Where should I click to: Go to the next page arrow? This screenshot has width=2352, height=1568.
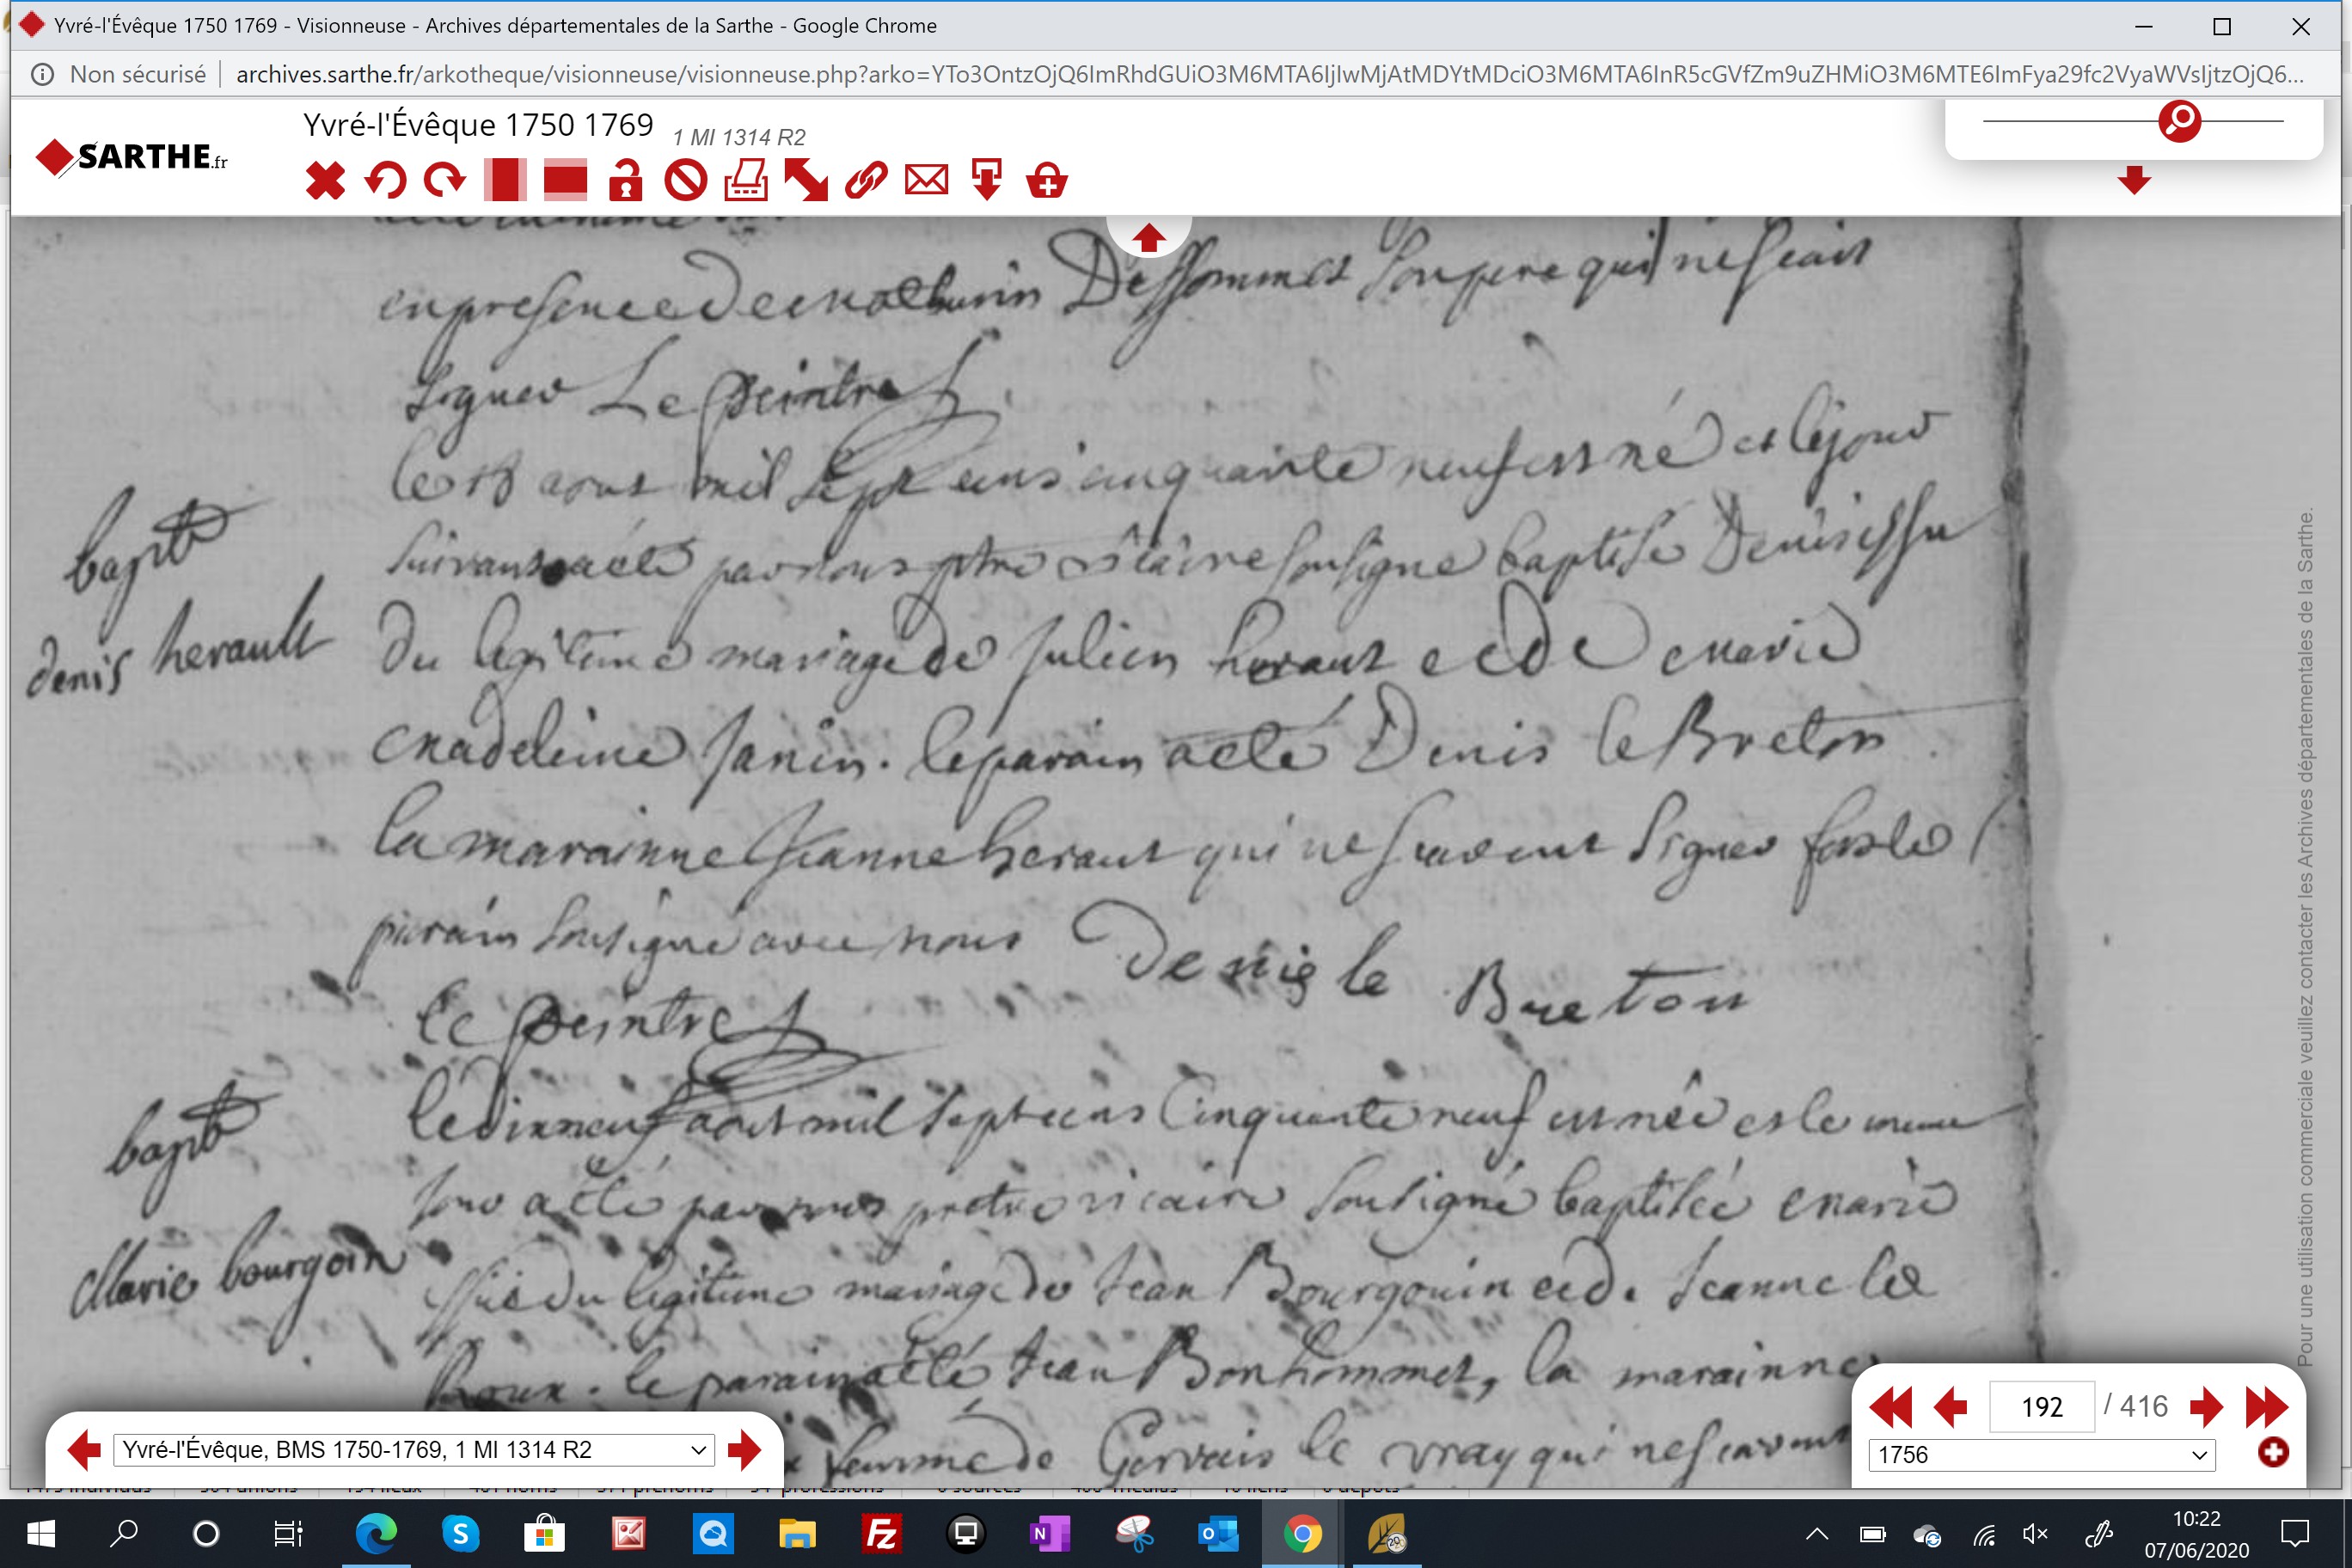2206,1407
